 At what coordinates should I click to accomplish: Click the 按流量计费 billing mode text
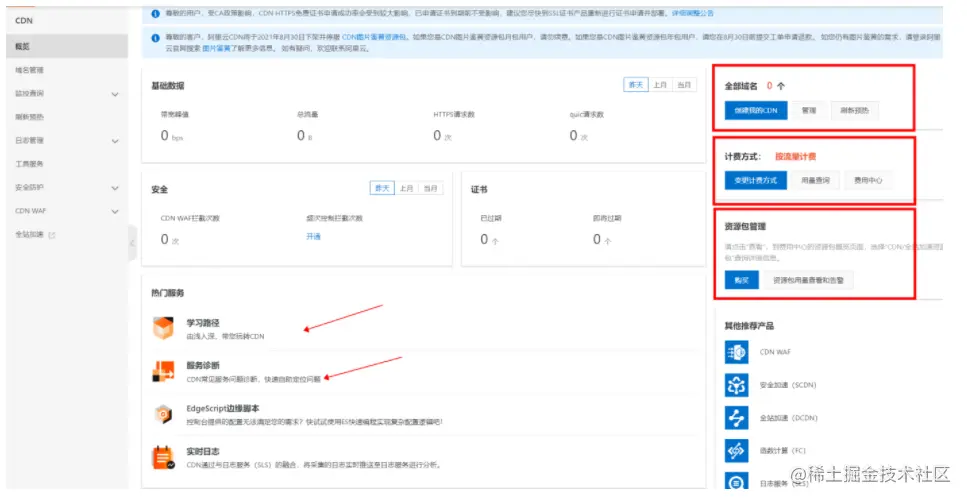[796, 157]
